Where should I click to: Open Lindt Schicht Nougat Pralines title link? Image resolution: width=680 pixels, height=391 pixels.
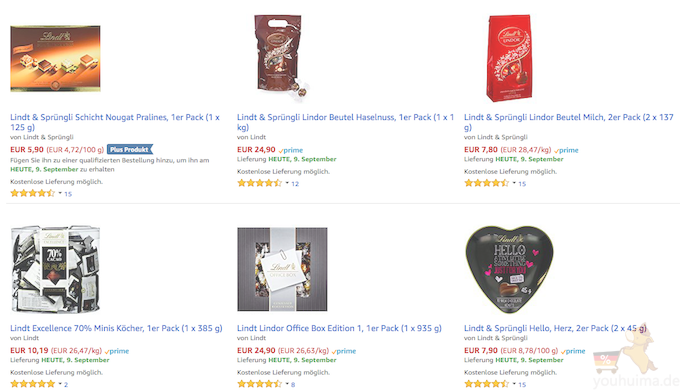coord(115,122)
